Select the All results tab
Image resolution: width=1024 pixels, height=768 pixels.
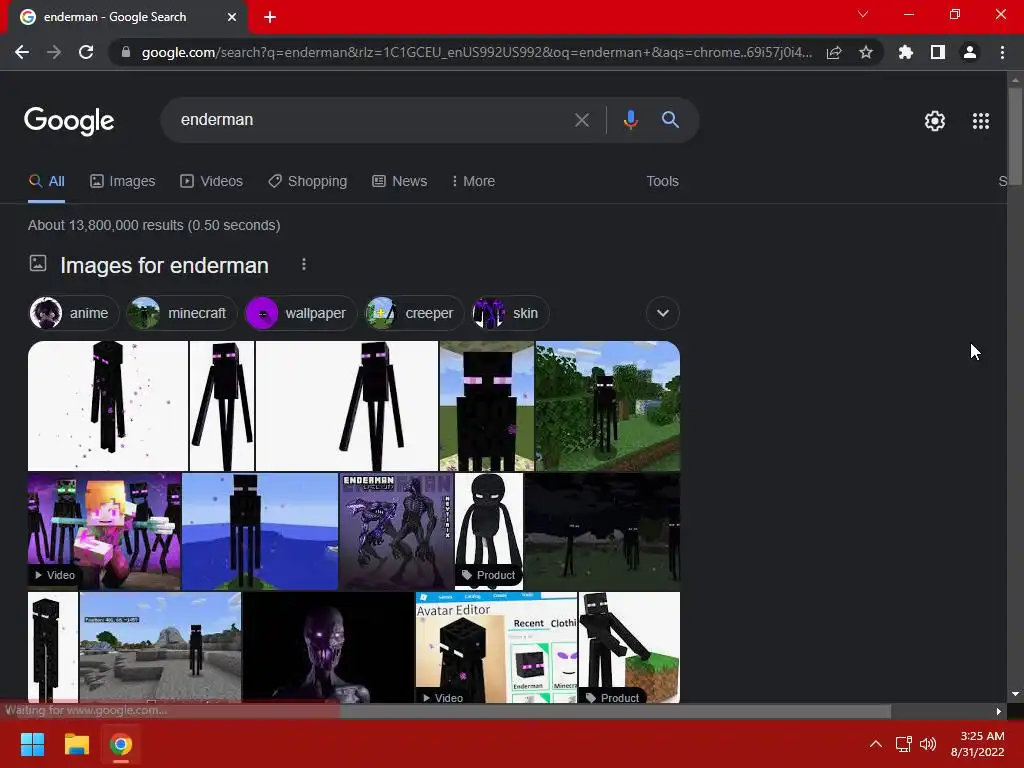46,182
